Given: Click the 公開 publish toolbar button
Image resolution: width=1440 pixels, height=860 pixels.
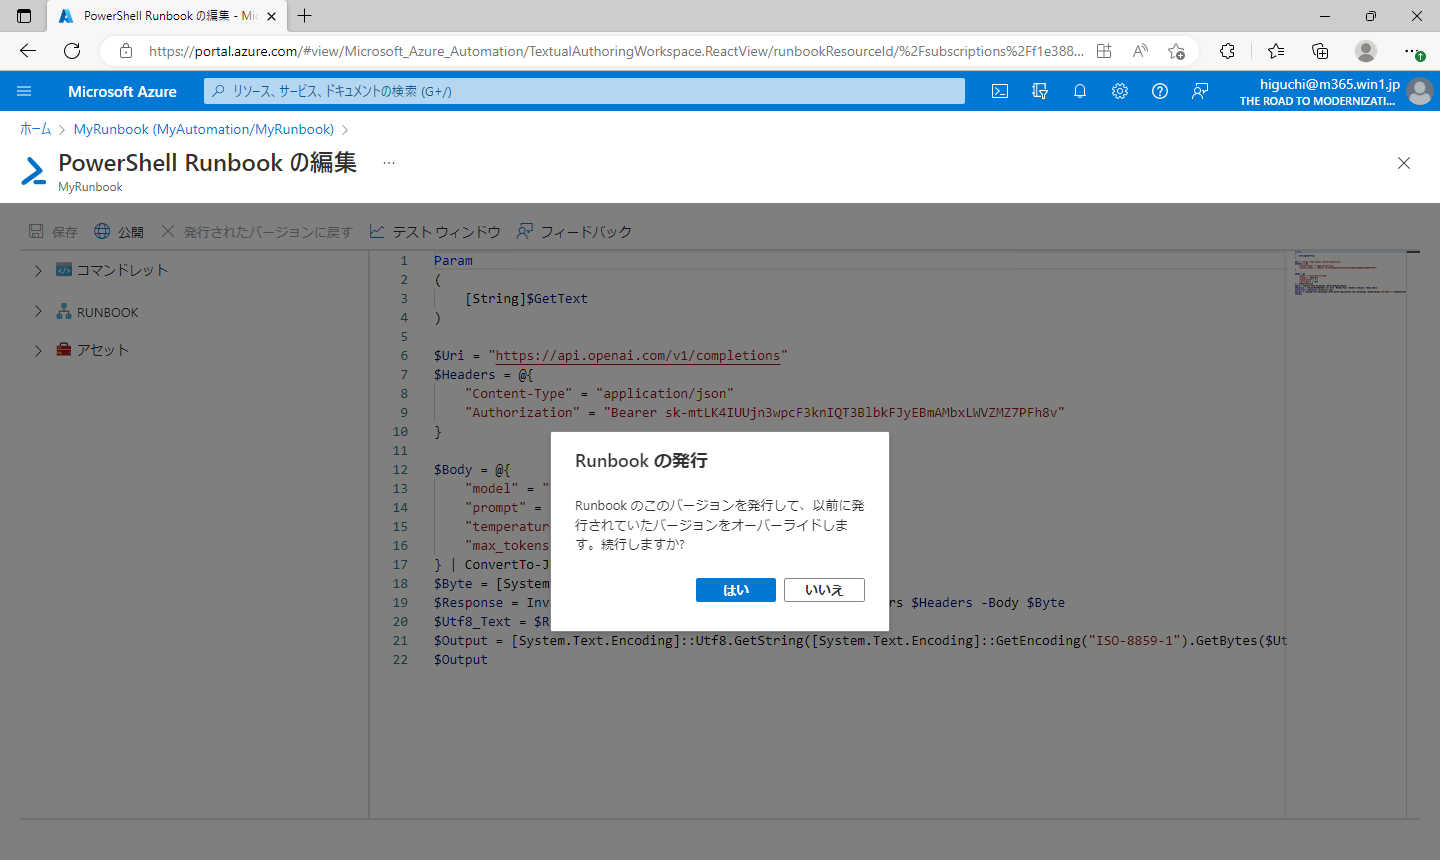Looking at the screenshot, I should coord(119,232).
